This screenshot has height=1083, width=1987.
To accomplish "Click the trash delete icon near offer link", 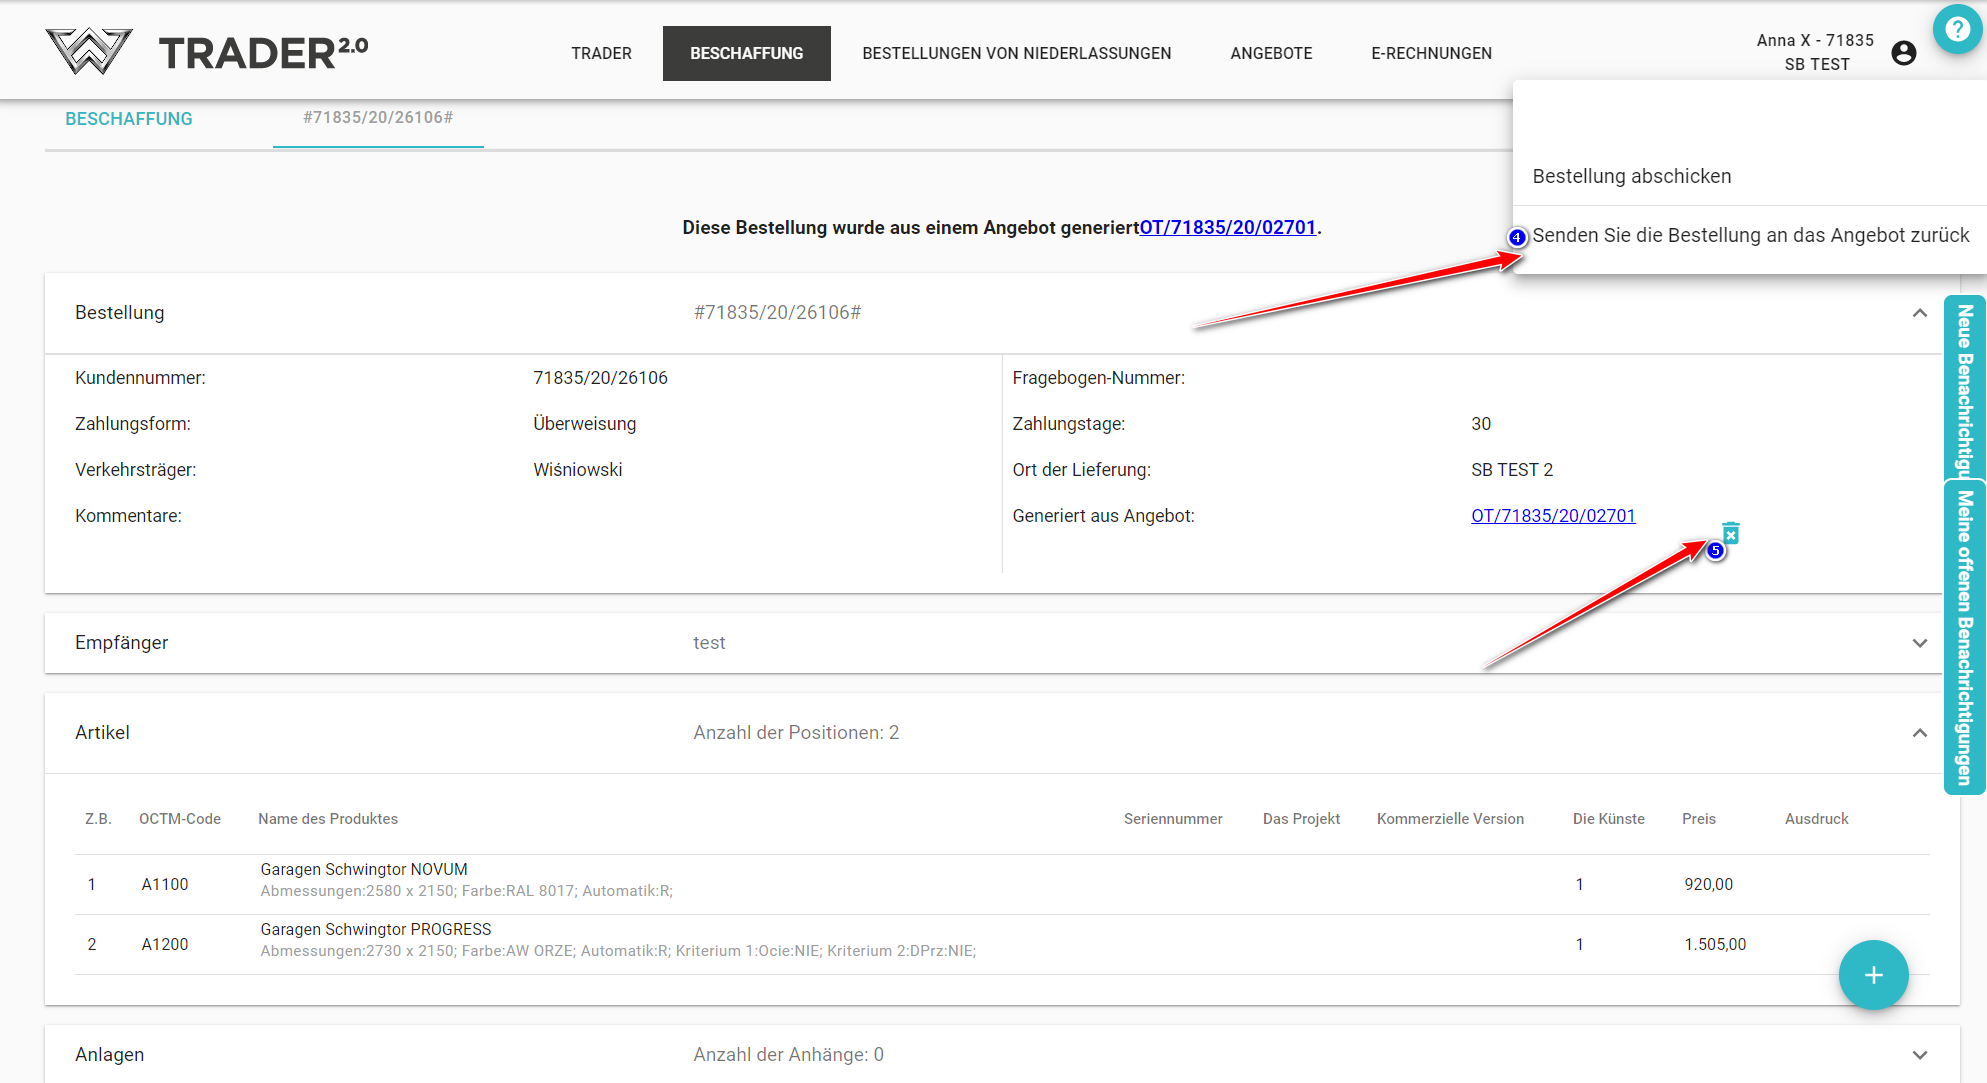I will tap(1731, 533).
